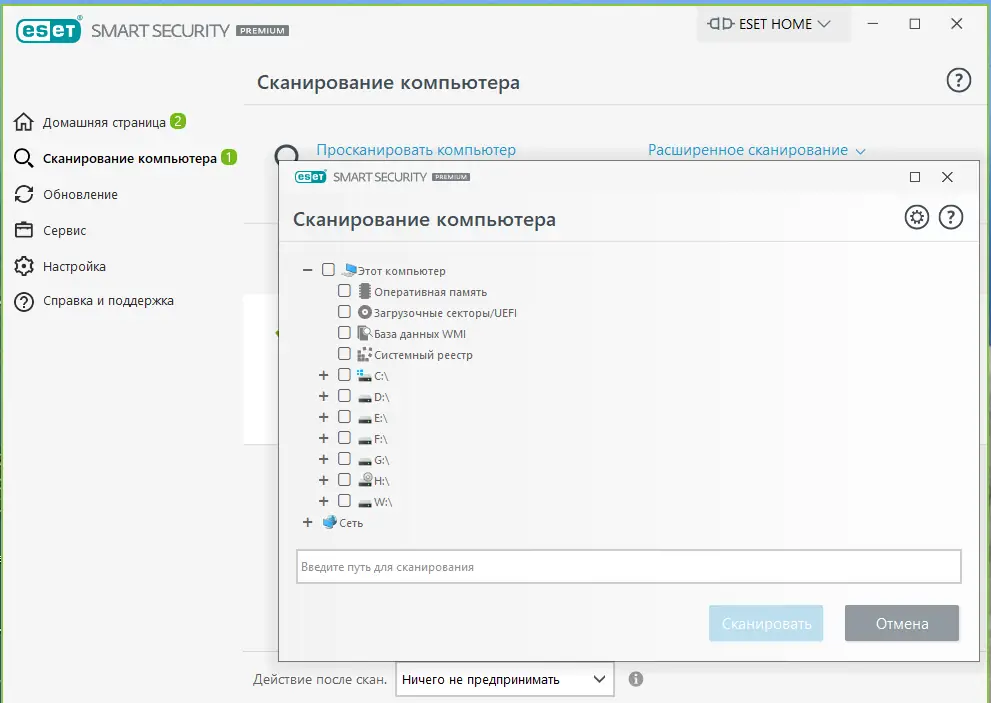The image size is (991, 703).
Task: Expand the D:\ drive node
Action: (323, 396)
